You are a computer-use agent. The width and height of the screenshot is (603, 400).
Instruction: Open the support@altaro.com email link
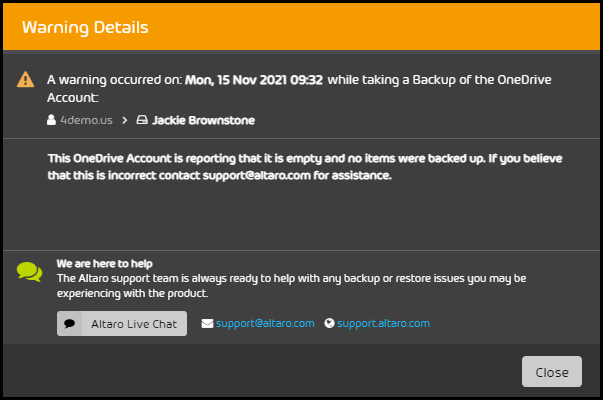(x=265, y=323)
